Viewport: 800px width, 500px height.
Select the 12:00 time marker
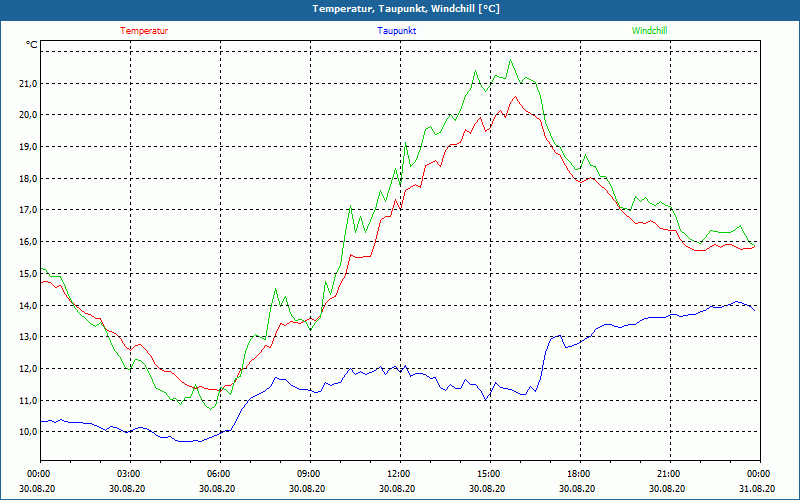click(x=399, y=474)
